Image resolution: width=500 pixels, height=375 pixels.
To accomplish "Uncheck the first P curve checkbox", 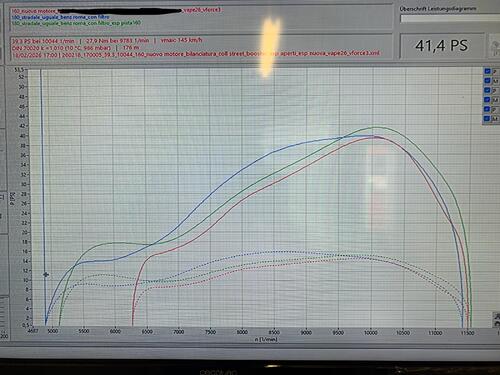I will point(487,71).
